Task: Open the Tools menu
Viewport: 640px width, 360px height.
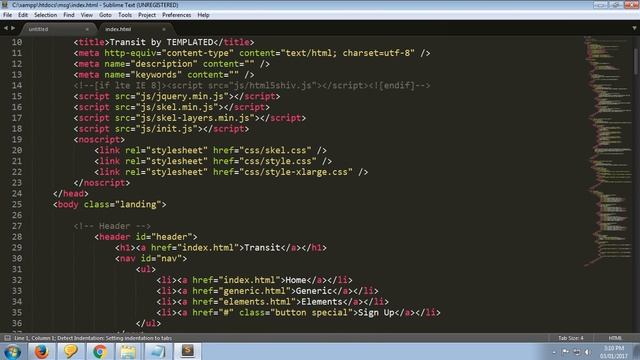Action: 125,15
